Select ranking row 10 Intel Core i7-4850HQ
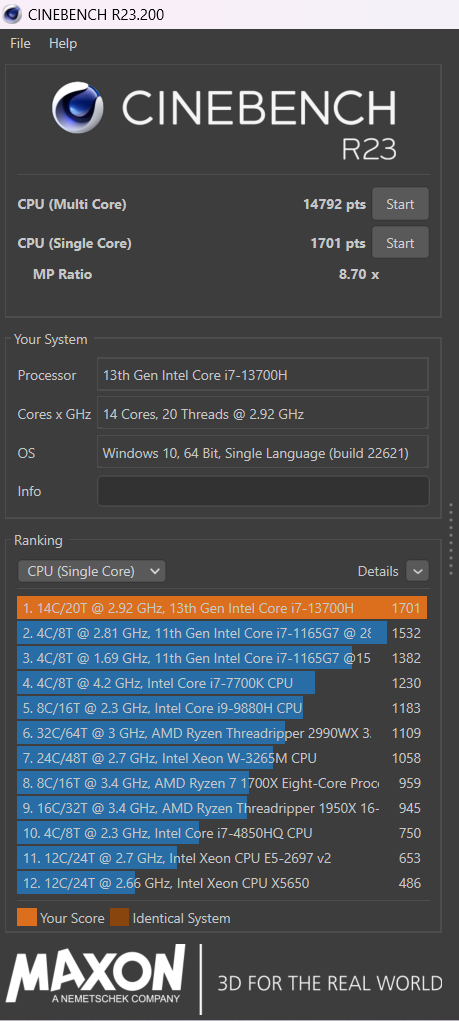 point(222,833)
